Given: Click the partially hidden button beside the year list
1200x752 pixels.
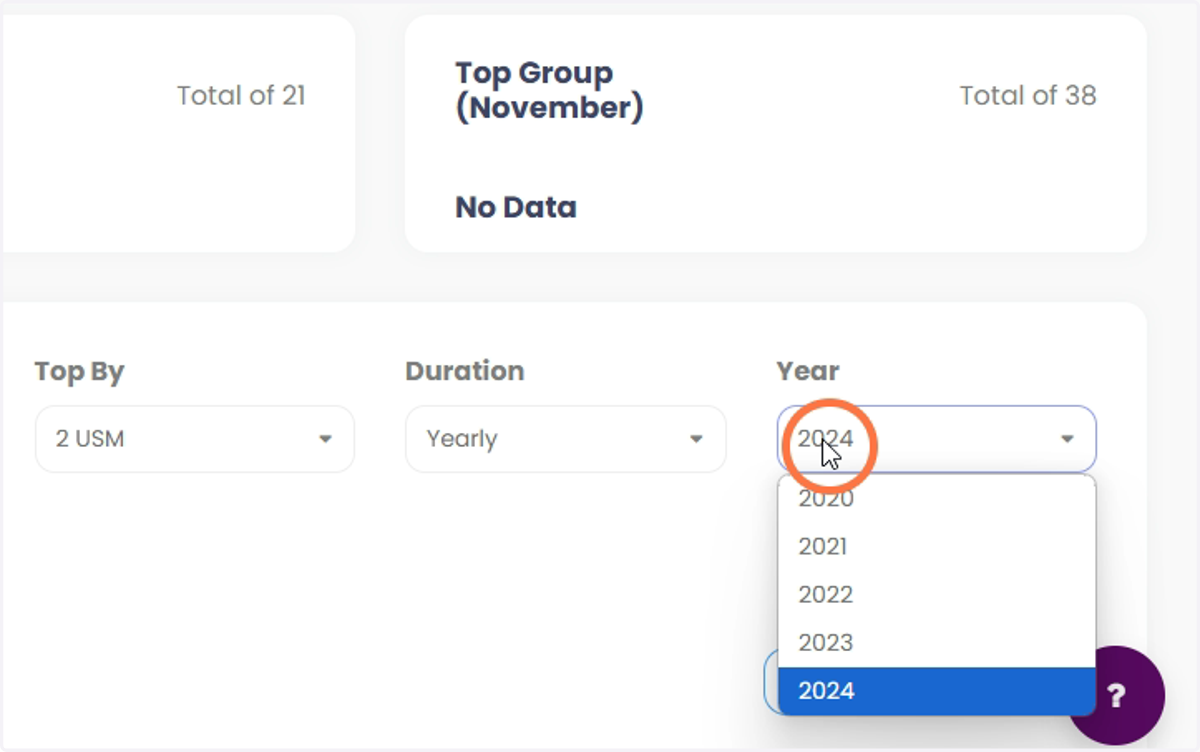Looking at the screenshot, I should pos(771,682).
